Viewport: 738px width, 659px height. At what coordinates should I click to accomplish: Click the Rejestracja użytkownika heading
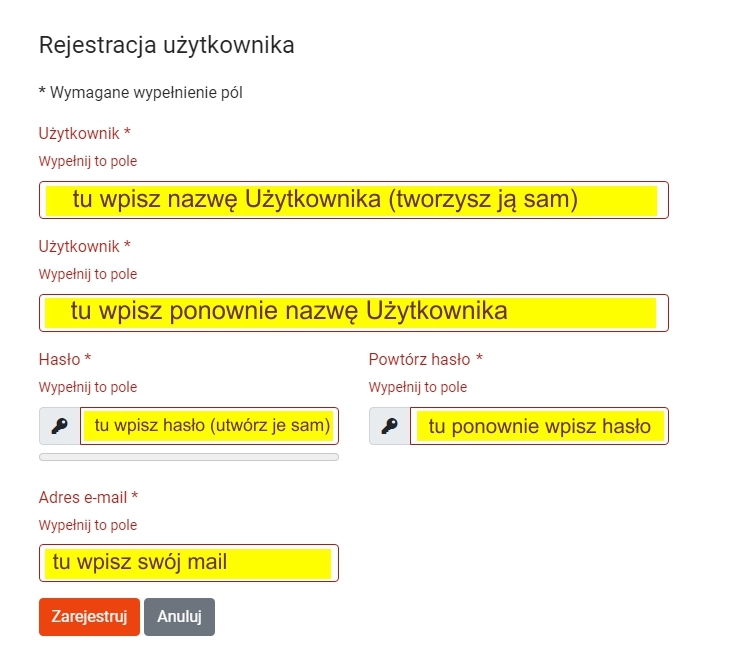[x=167, y=46]
